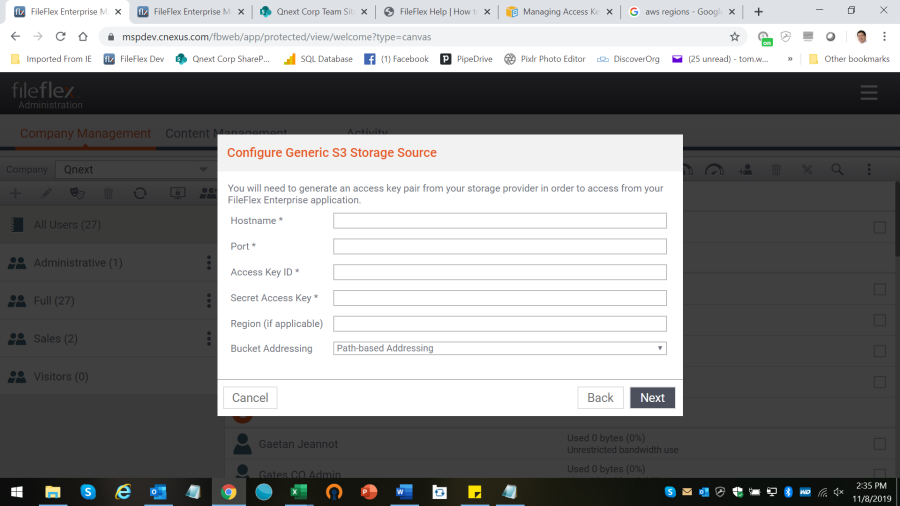Click the monitor lock icon

point(177,193)
